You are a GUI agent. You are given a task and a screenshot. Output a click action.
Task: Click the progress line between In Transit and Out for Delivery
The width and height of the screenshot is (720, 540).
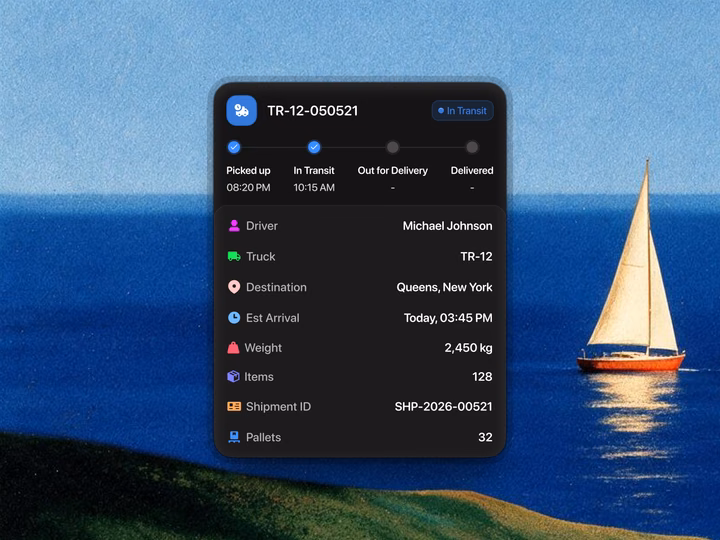point(354,147)
